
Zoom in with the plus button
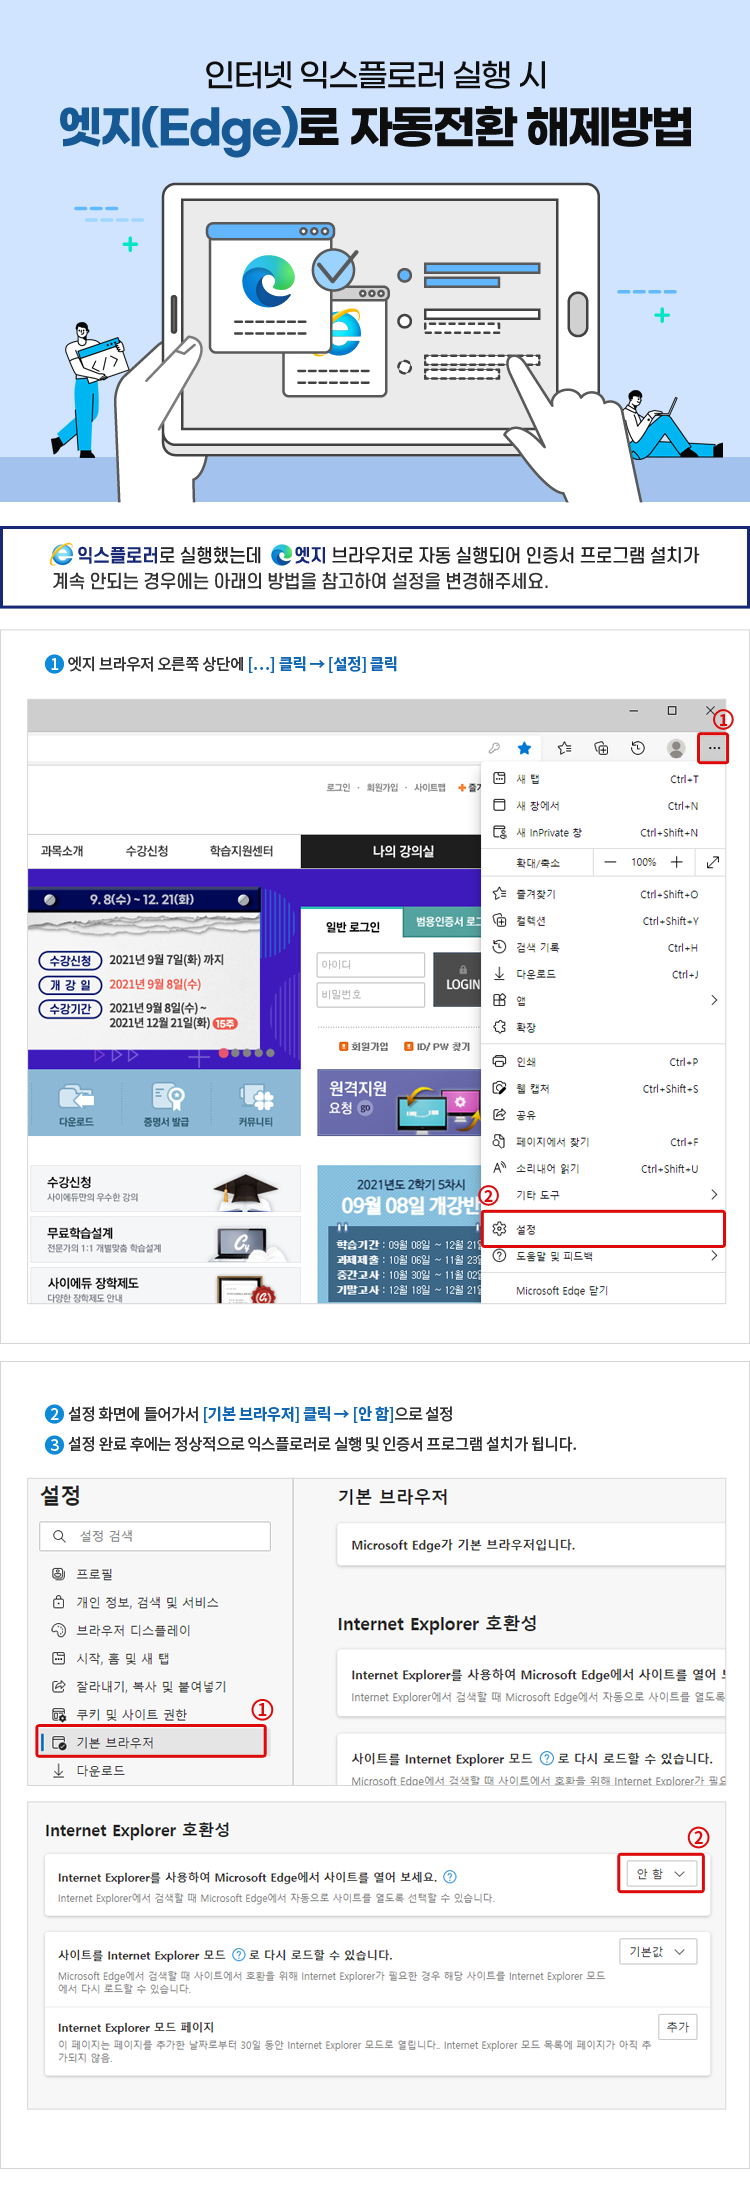[677, 862]
